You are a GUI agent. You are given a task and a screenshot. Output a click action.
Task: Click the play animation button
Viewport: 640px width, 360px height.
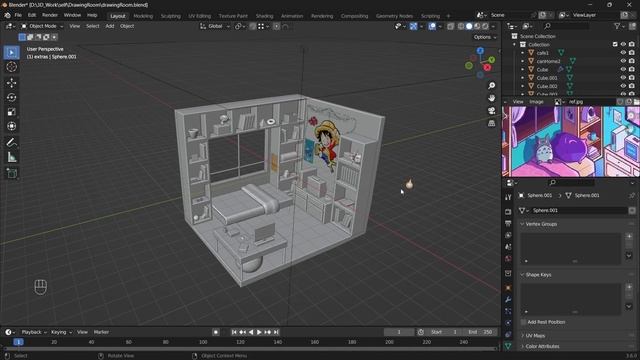click(259, 332)
